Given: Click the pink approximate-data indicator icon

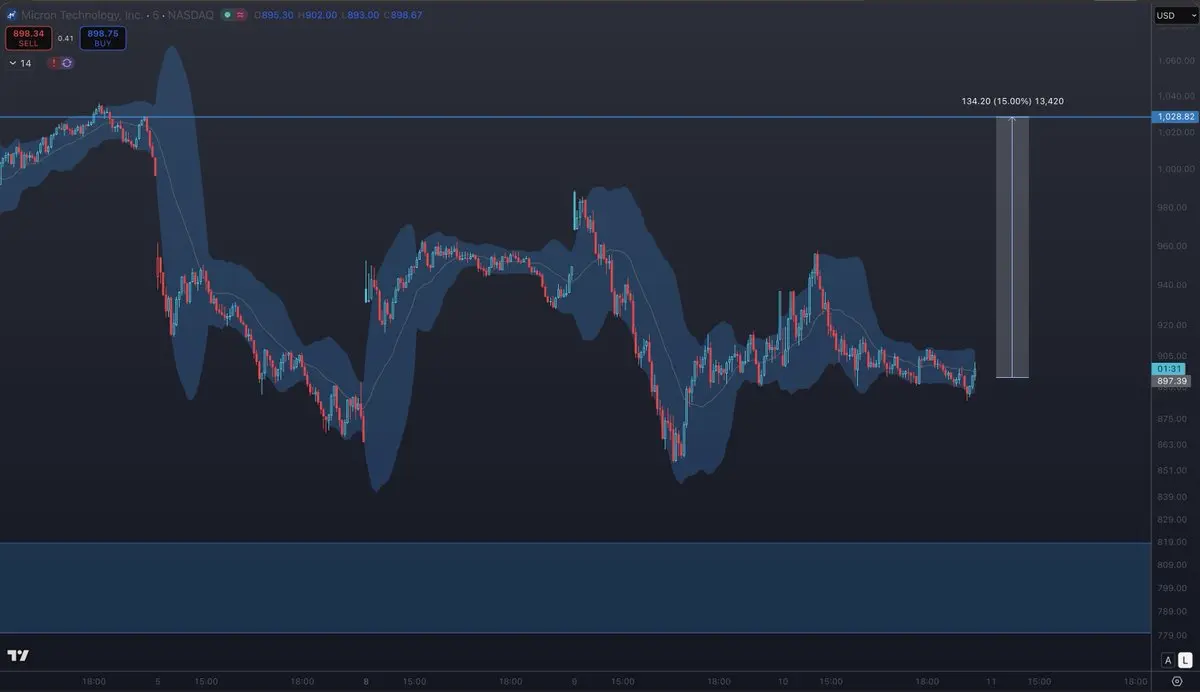Looking at the screenshot, I should (242, 15).
